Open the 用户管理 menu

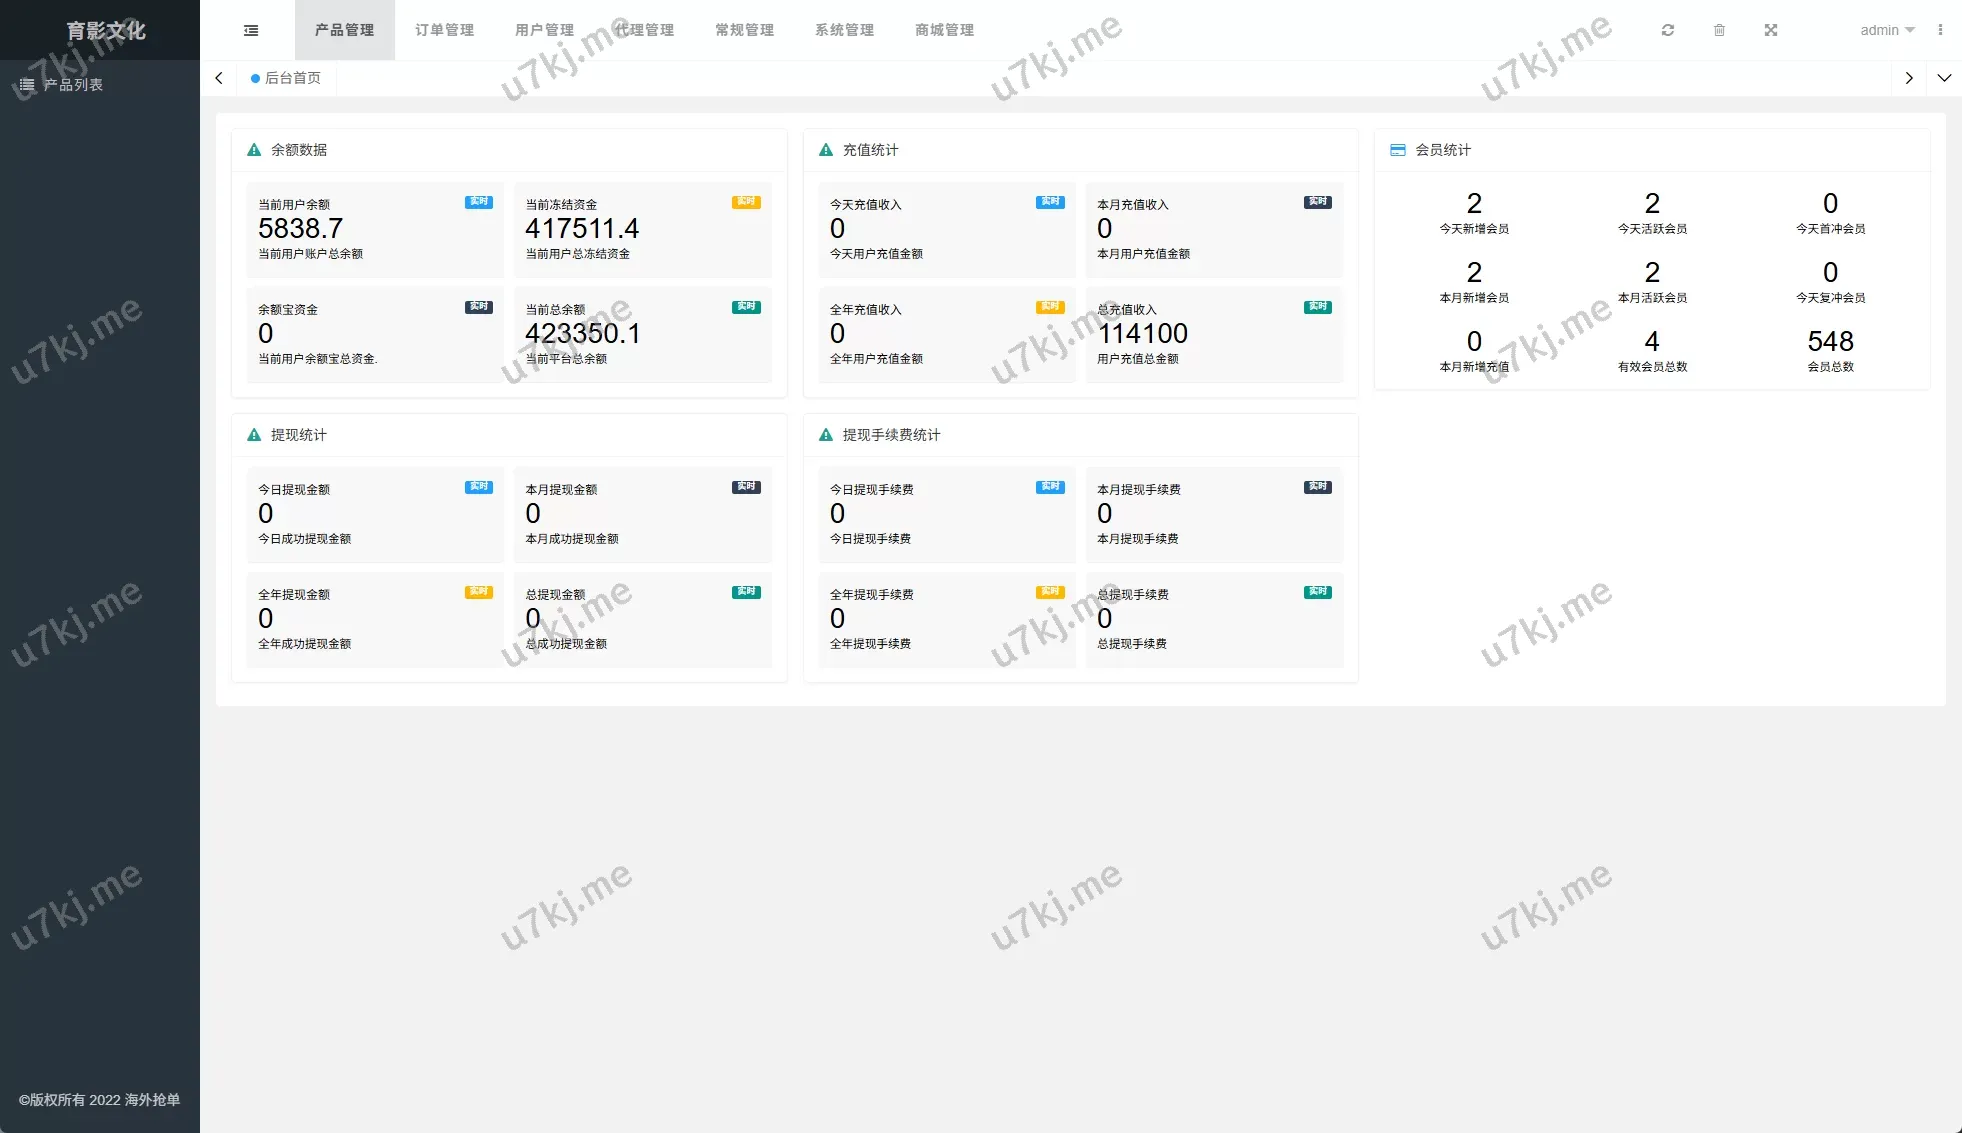click(545, 30)
